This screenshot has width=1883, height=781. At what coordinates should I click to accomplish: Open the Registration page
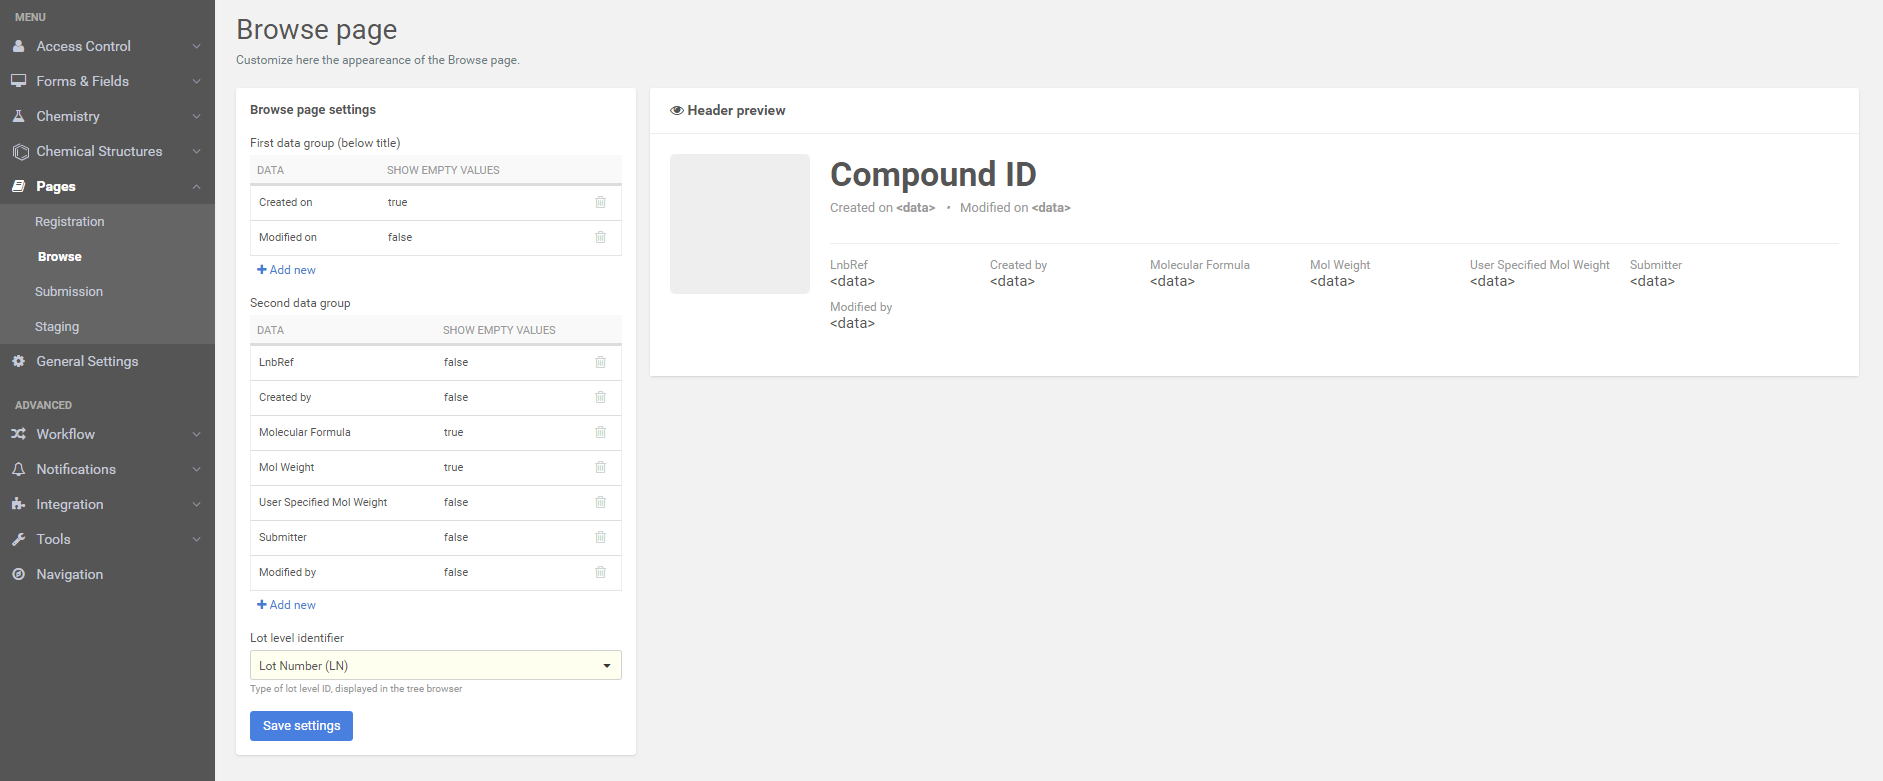coord(69,221)
